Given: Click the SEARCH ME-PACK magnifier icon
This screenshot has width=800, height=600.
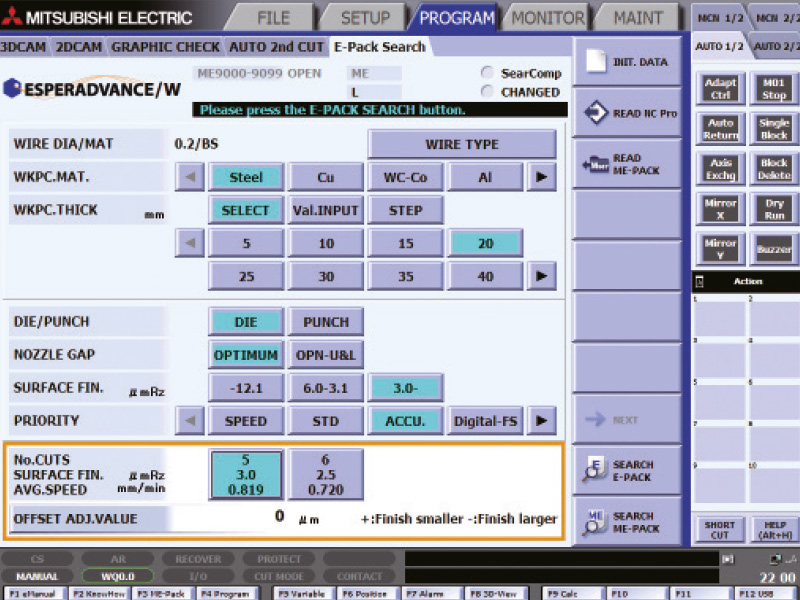Looking at the screenshot, I should point(594,521).
